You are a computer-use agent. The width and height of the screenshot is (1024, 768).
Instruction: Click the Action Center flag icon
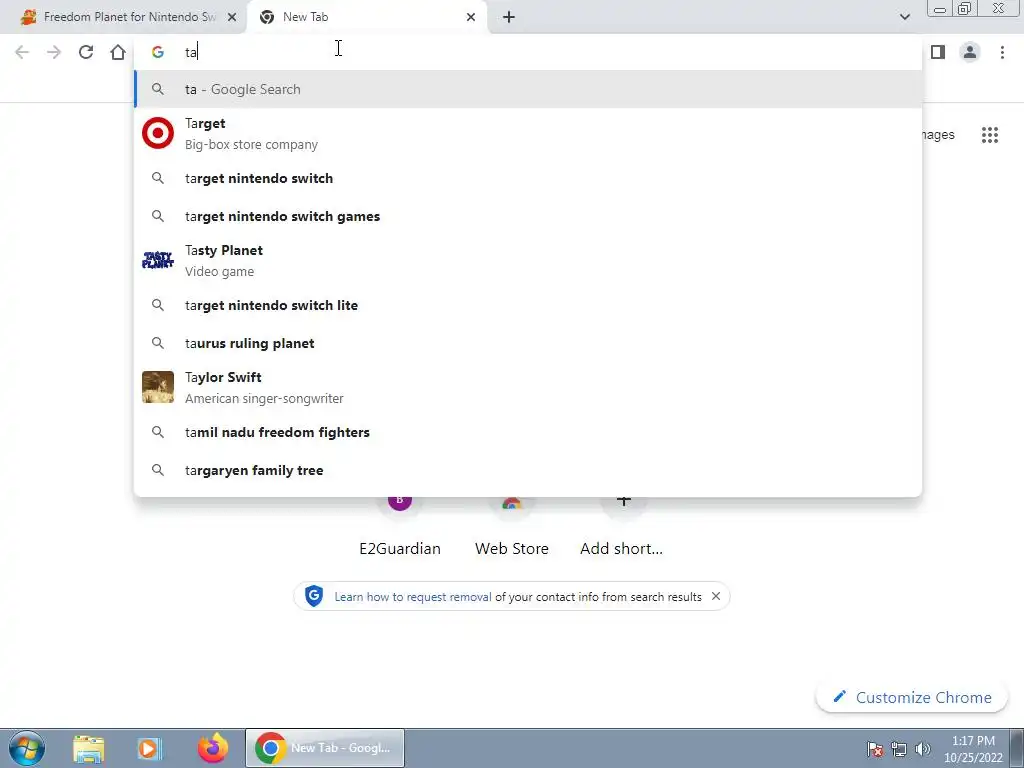[875, 749]
